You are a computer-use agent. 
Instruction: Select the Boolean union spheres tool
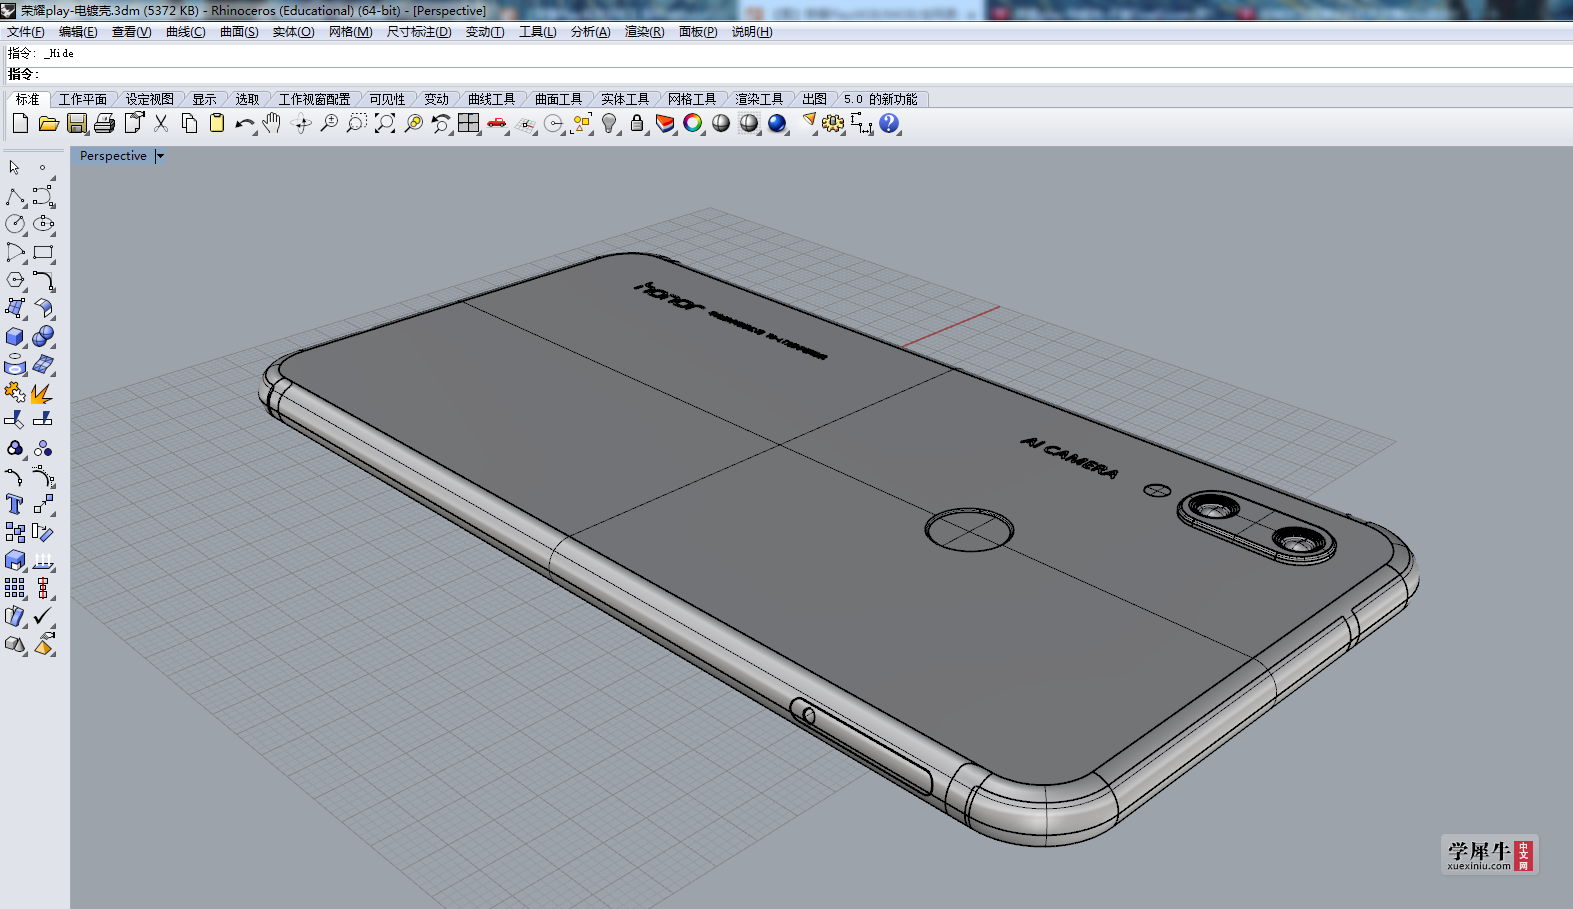point(43,336)
